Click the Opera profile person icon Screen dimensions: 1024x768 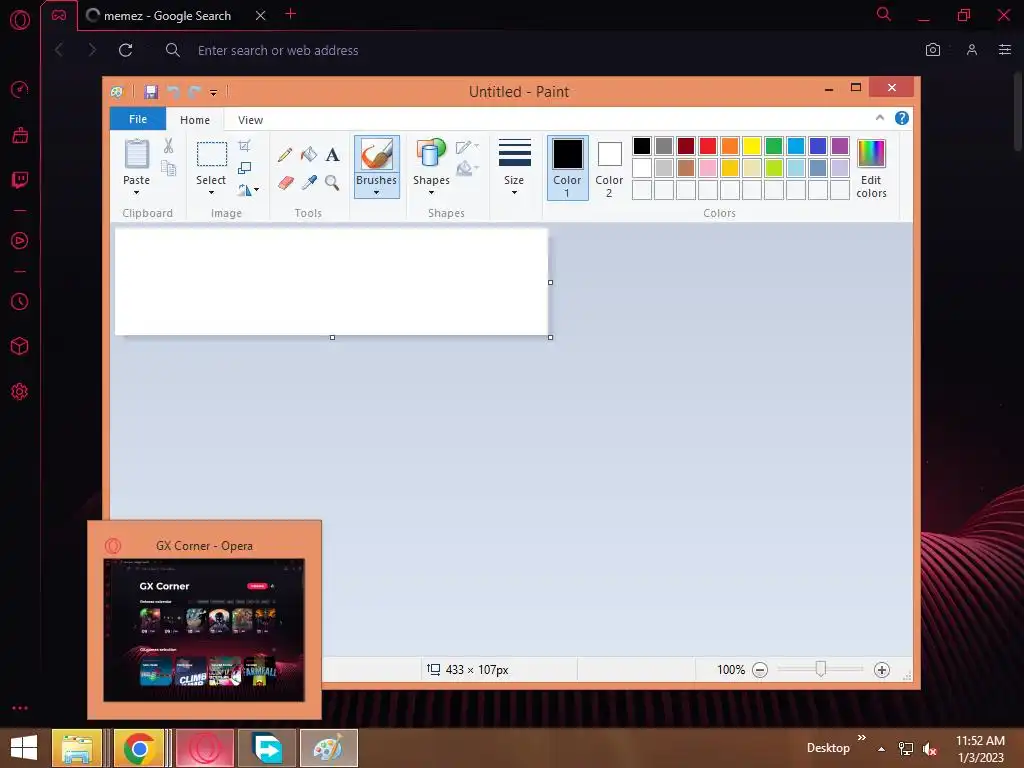click(x=972, y=50)
